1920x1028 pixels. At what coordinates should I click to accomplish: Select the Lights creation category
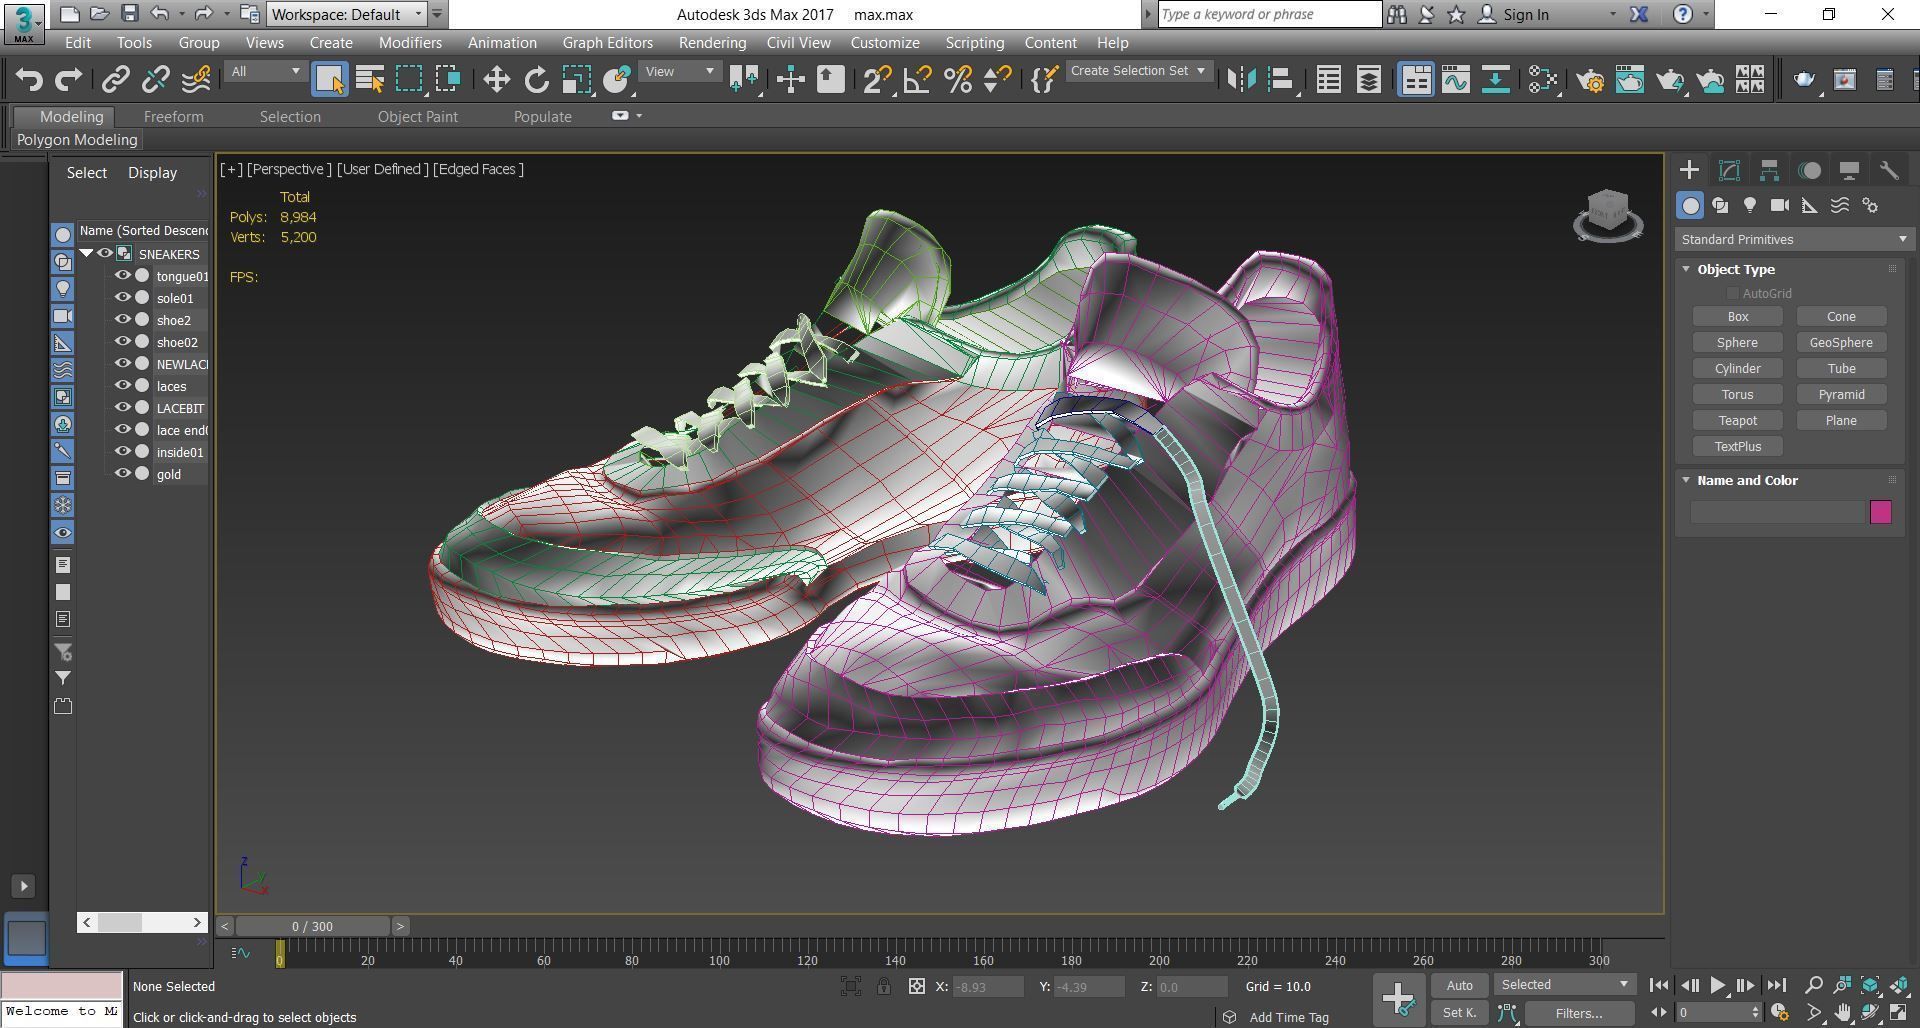click(x=1750, y=205)
